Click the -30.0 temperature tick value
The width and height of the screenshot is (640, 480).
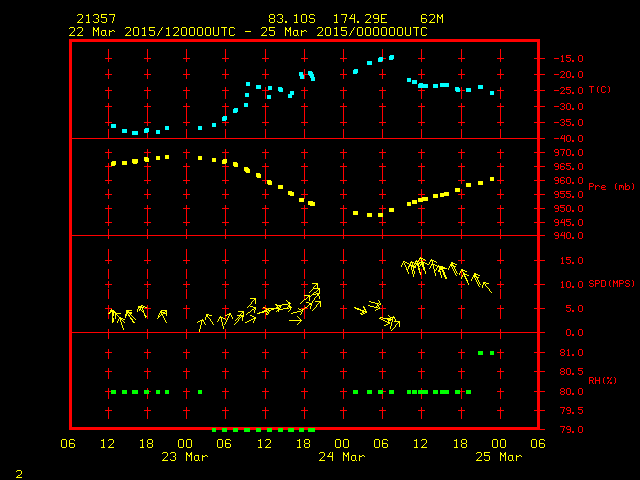(x=569, y=107)
